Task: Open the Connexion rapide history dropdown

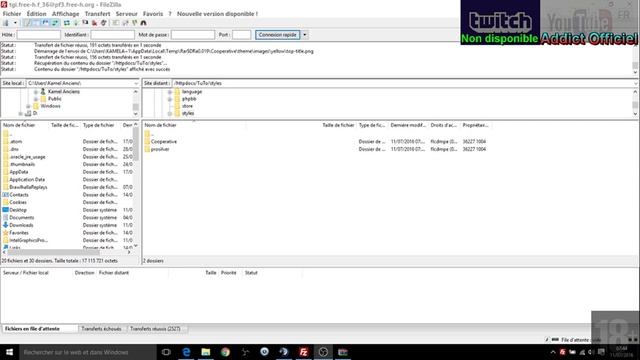Action: click(x=304, y=35)
